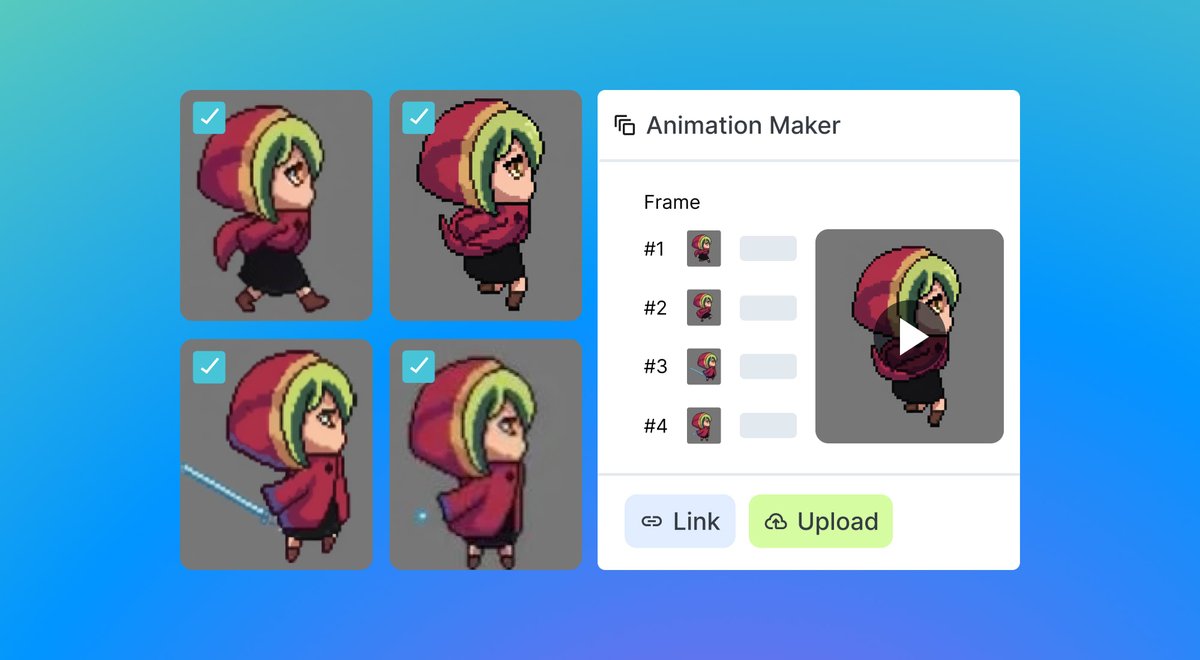Viewport: 1200px width, 660px height.
Task: Click the Animation Maker title
Action: click(x=743, y=125)
